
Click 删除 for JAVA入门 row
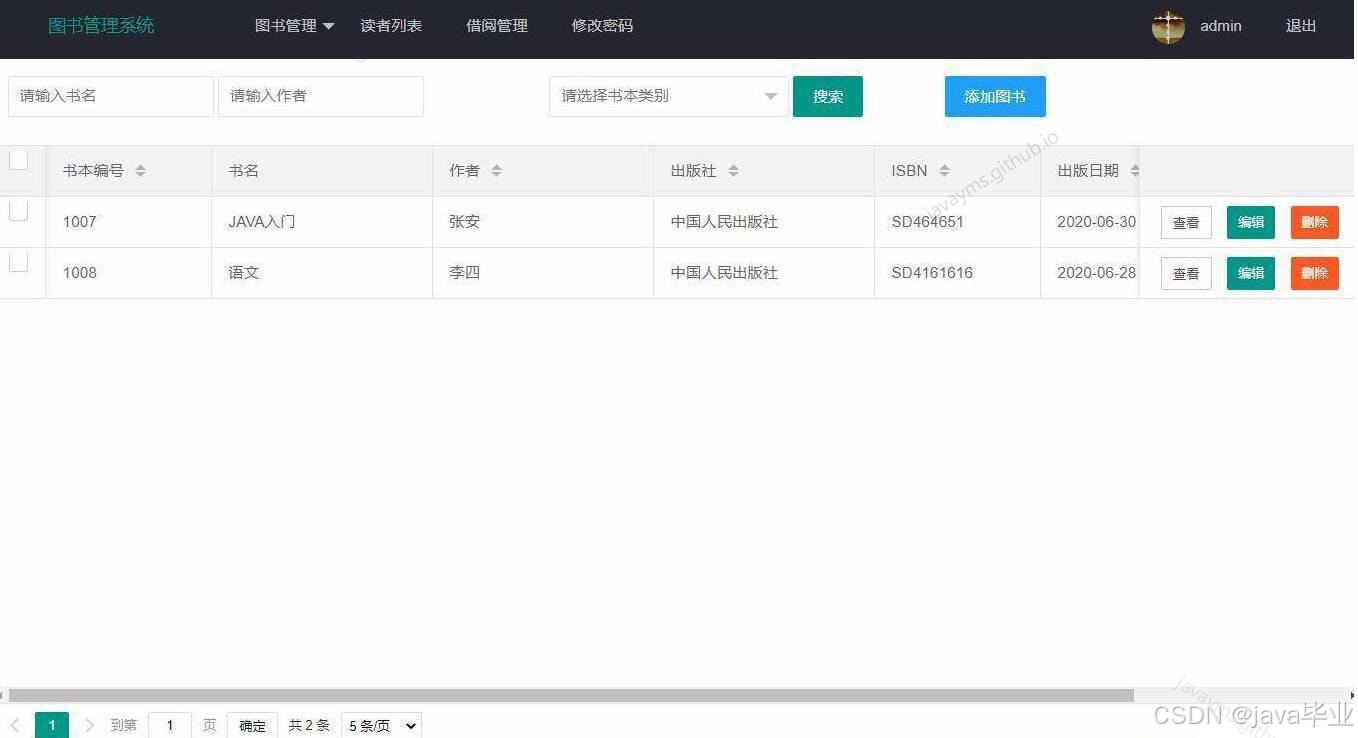[x=1315, y=223]
